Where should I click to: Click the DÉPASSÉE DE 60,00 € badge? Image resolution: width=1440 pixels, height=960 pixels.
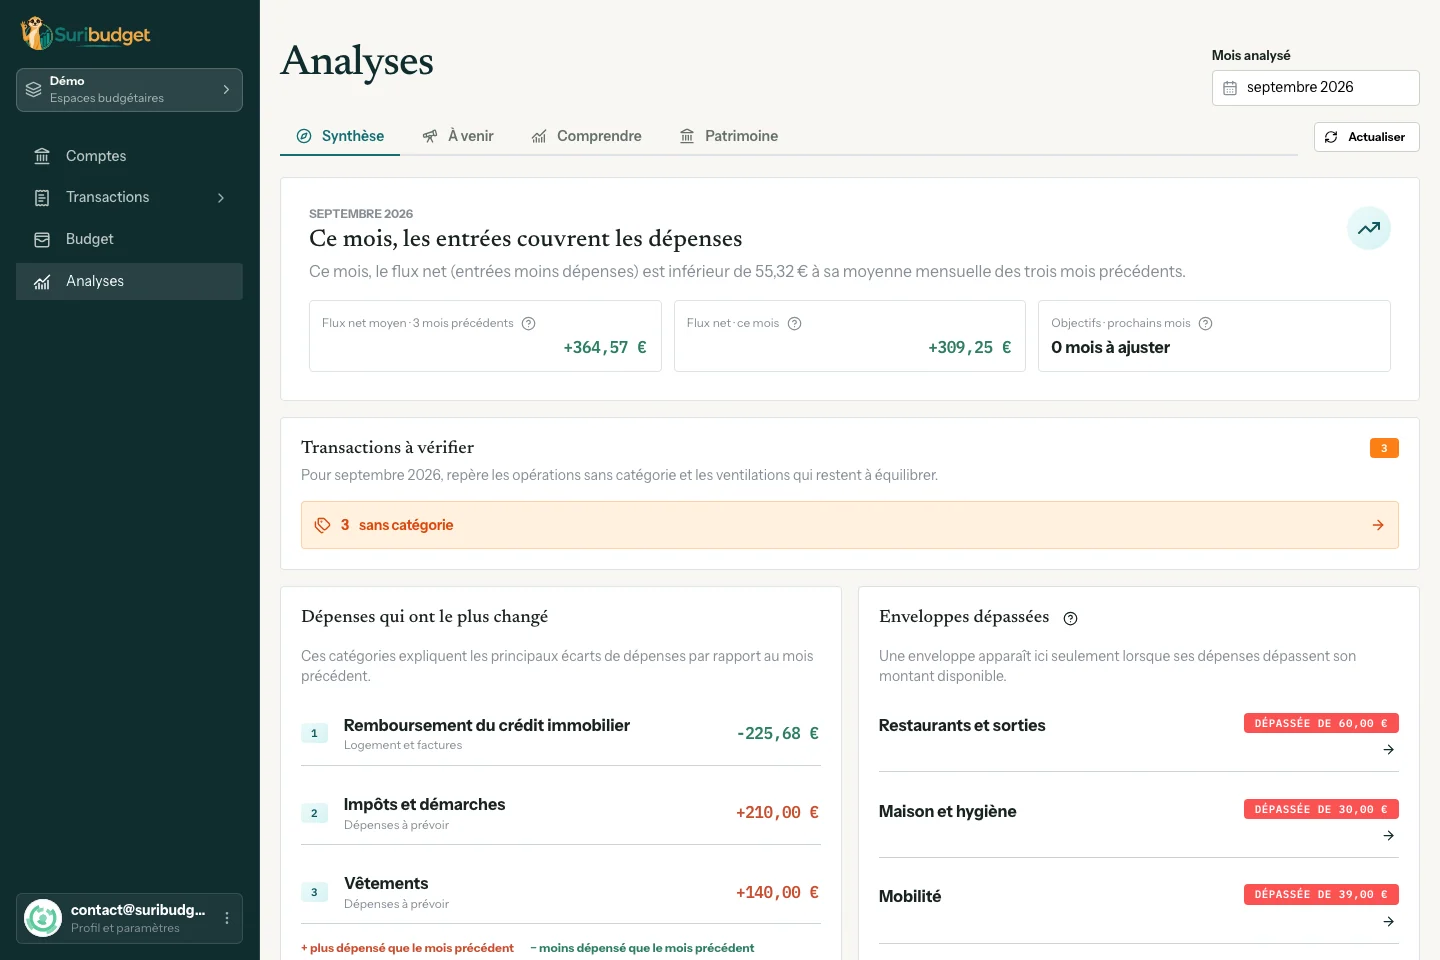point(1321,723)
